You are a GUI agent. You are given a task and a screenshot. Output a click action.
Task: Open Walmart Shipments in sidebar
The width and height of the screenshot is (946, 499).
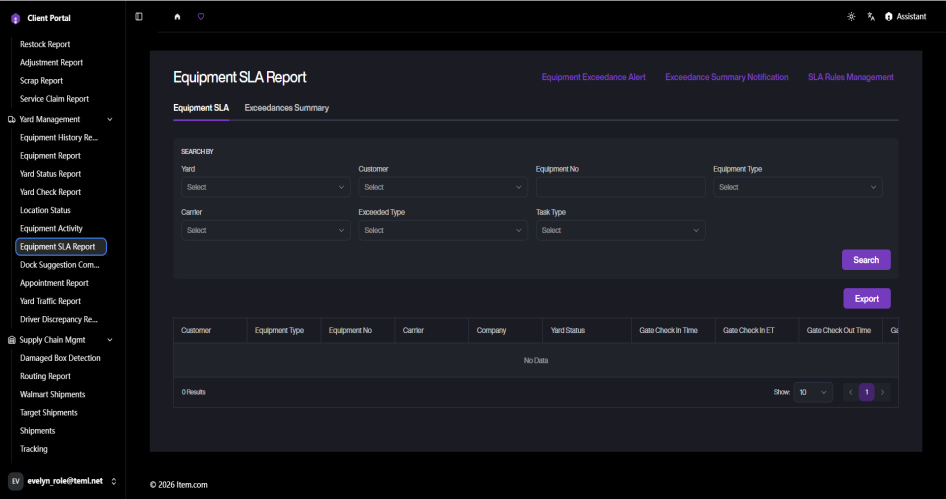click(52, 395)
